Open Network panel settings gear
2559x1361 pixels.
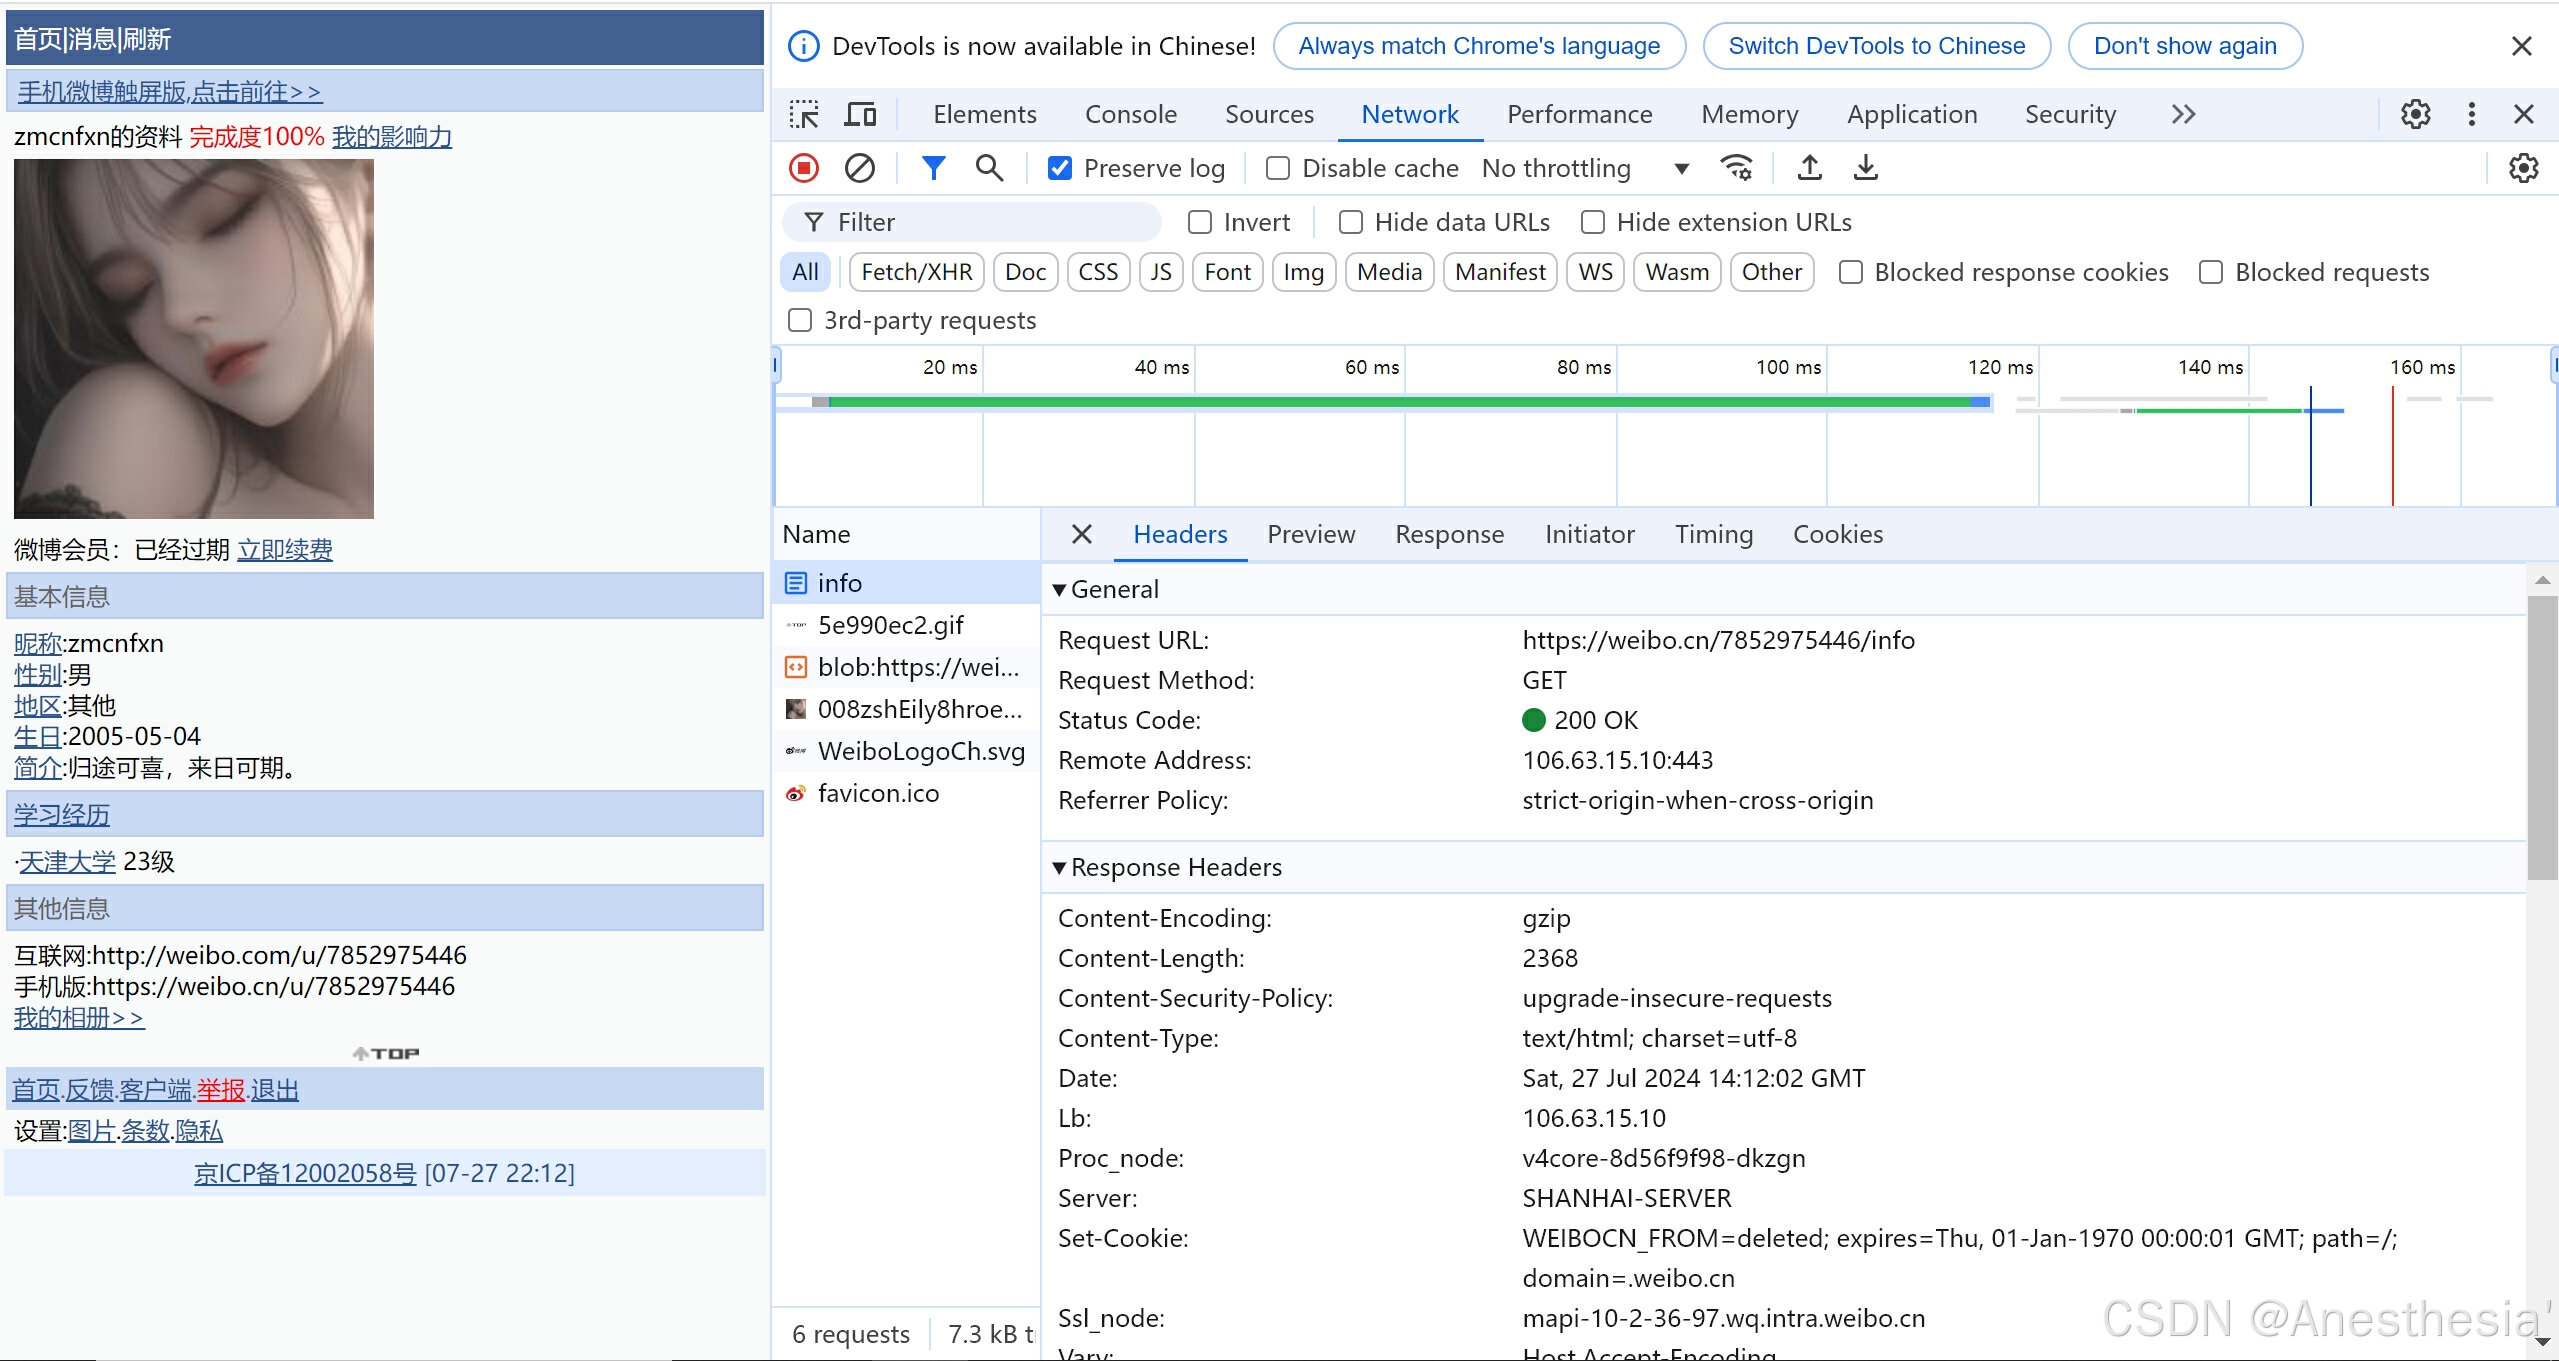[2523, 168]
